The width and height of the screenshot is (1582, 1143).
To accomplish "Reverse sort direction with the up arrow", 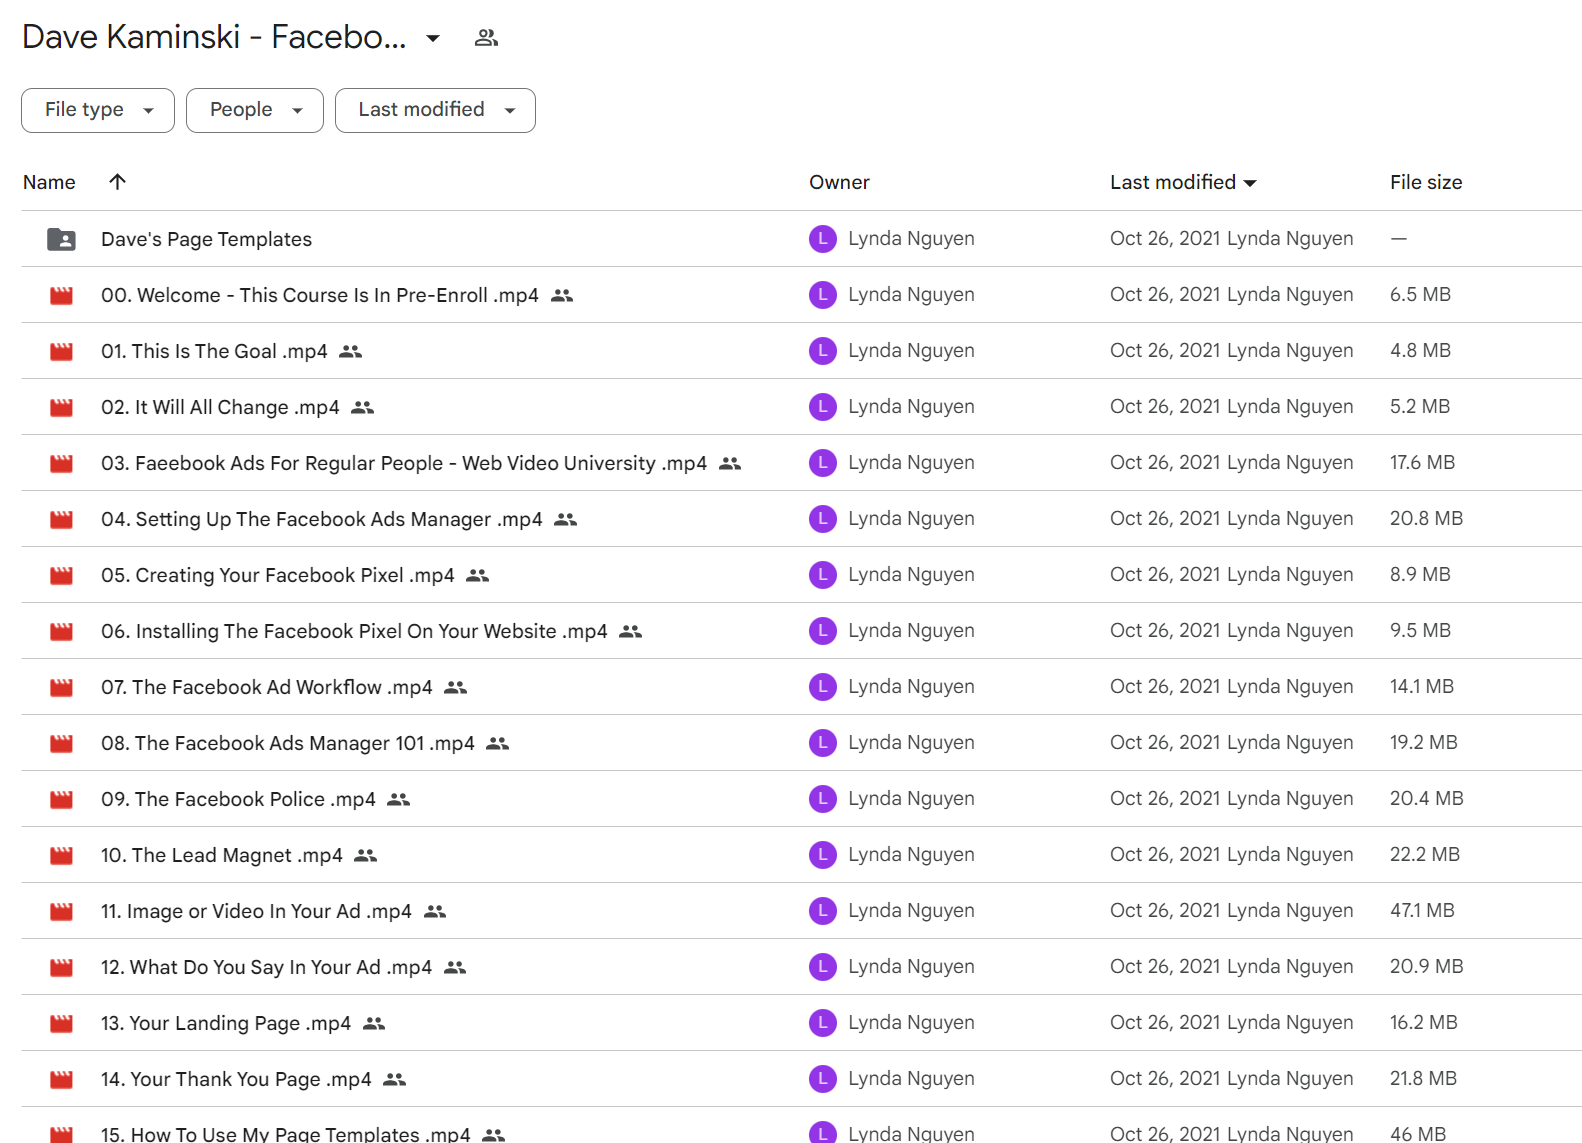I will [117, 181].
